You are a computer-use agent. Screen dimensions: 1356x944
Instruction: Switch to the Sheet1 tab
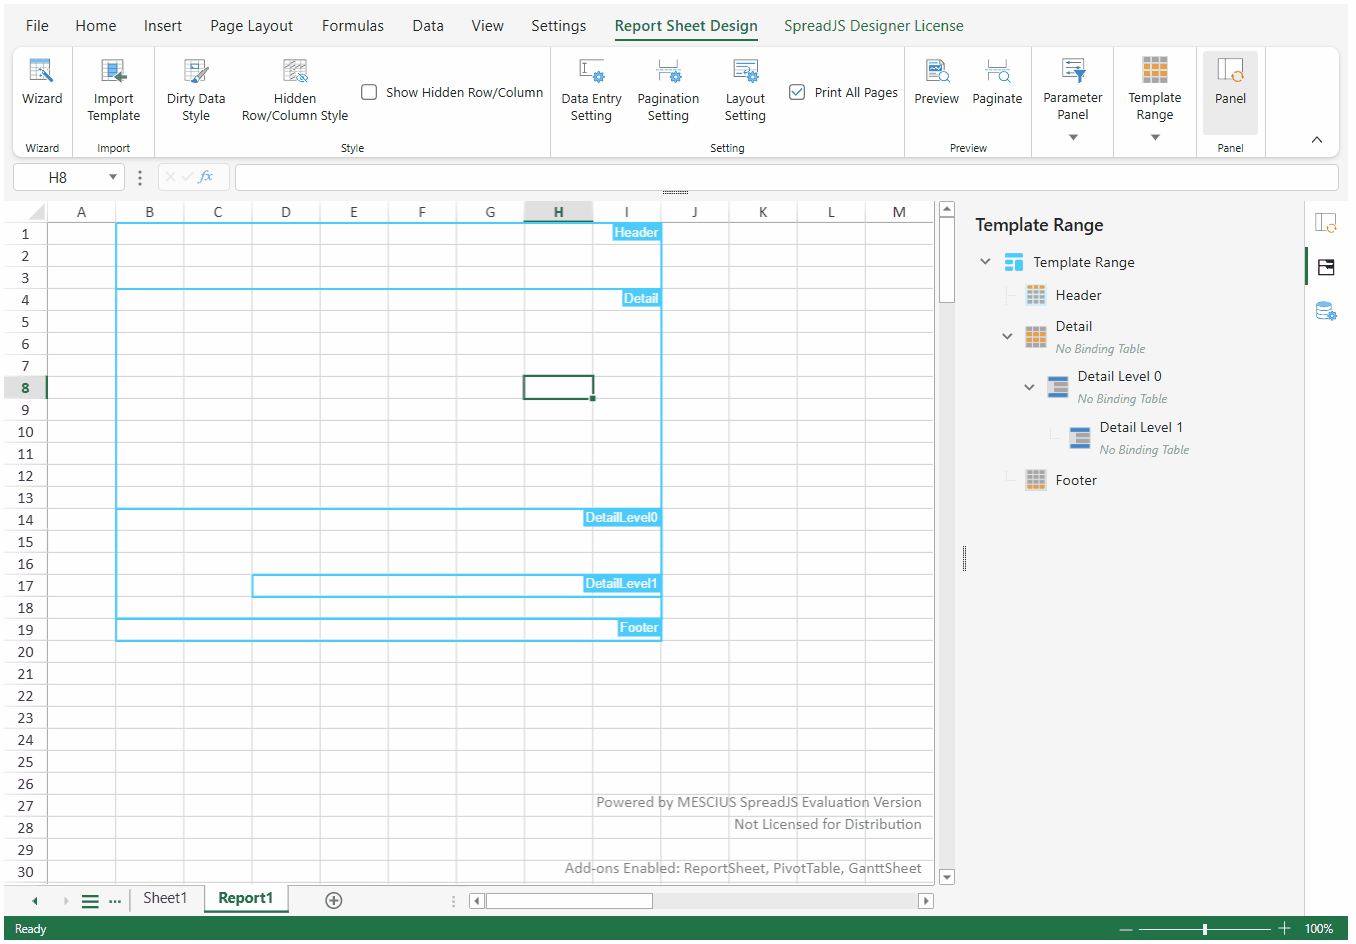tap(165, 898)
